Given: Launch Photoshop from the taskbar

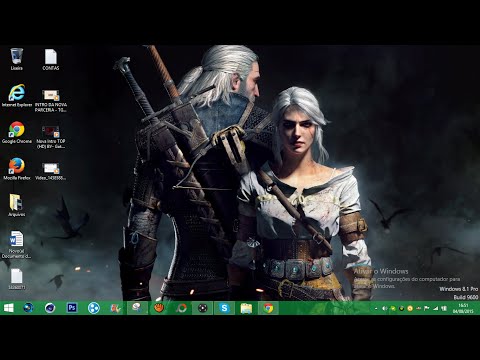Looking at the screenshot, I should click(x=72, y=308).
